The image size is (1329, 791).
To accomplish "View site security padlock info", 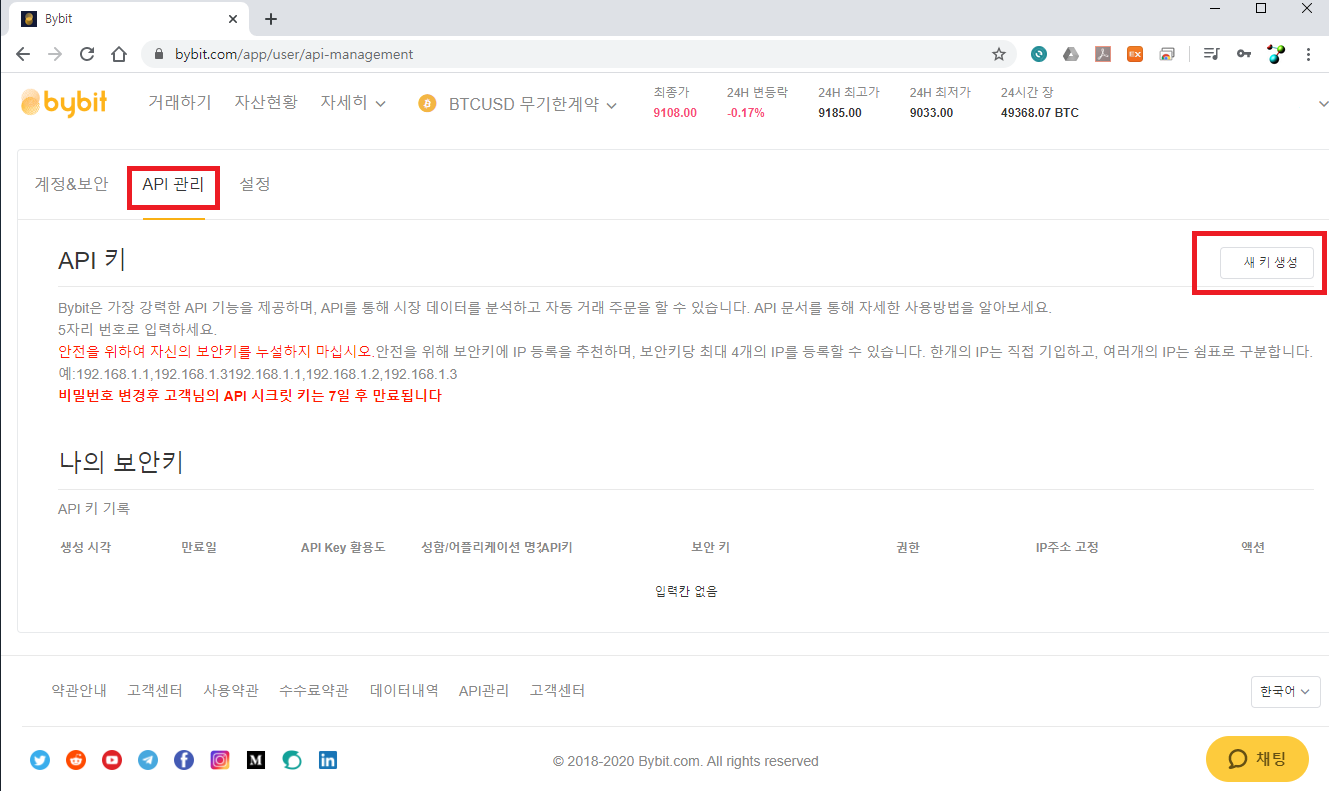I will click(159, 54).
